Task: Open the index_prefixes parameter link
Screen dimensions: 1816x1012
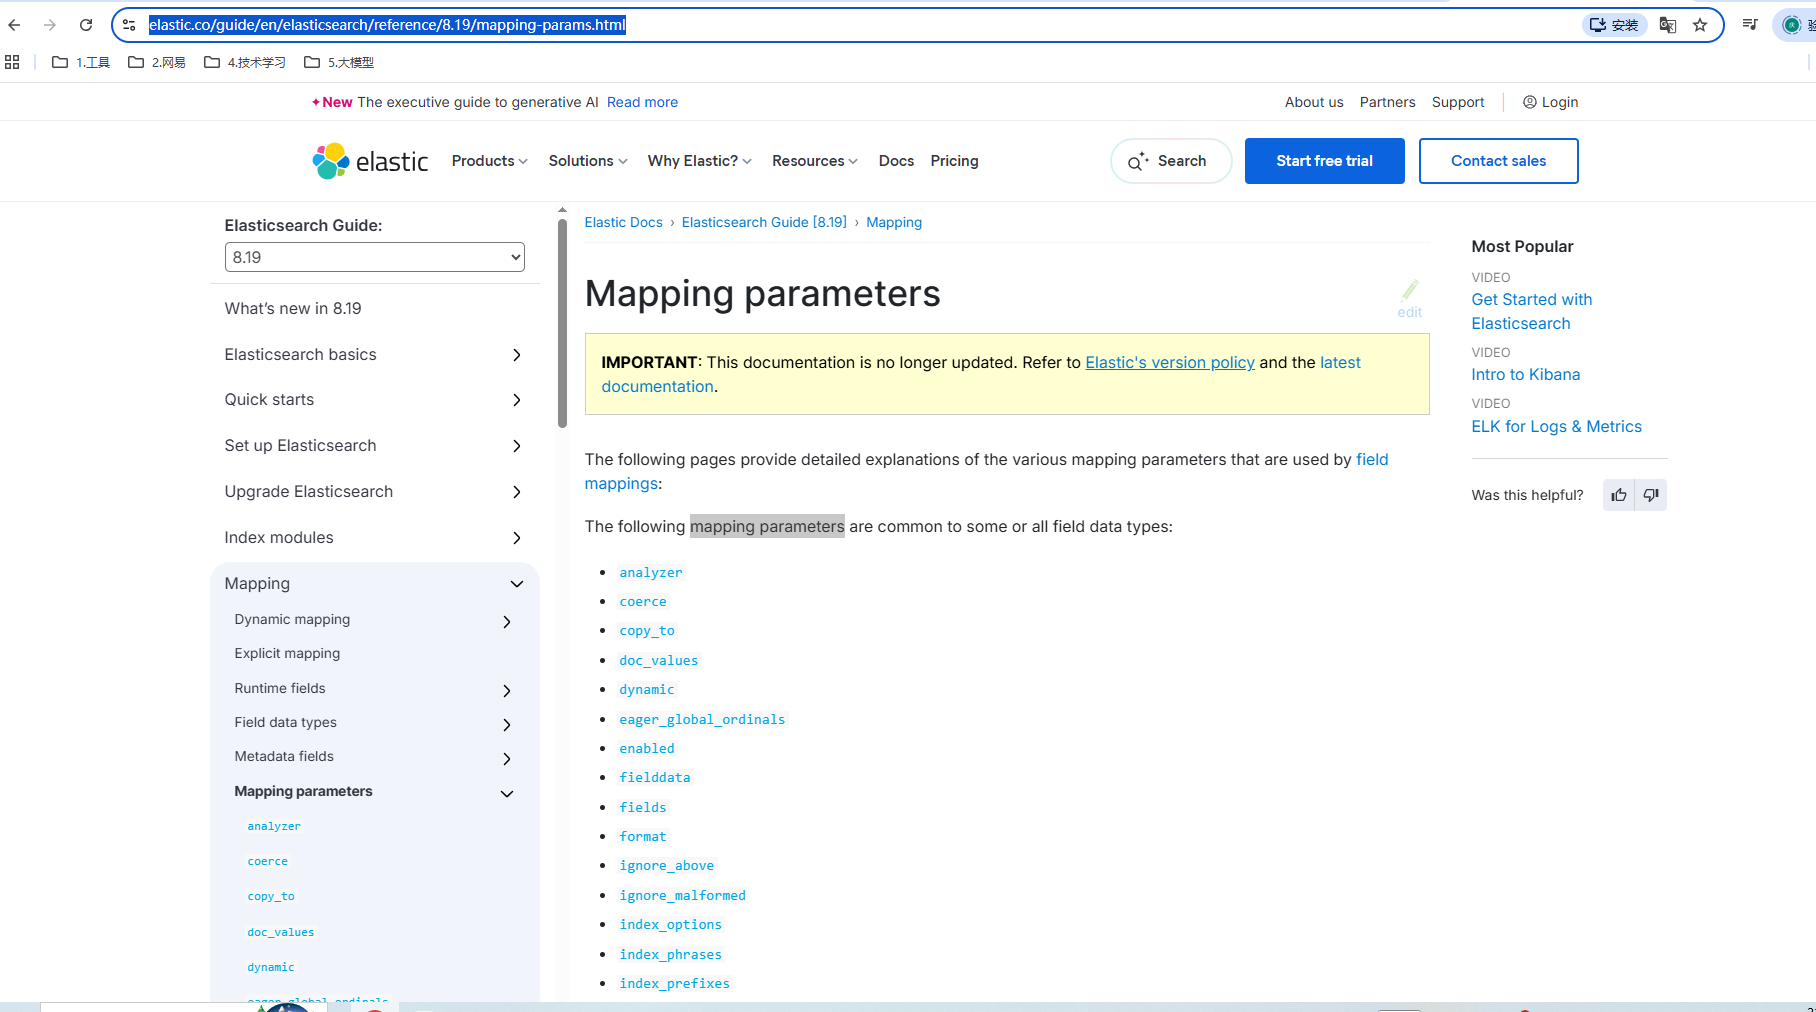Action: [674, 983]
